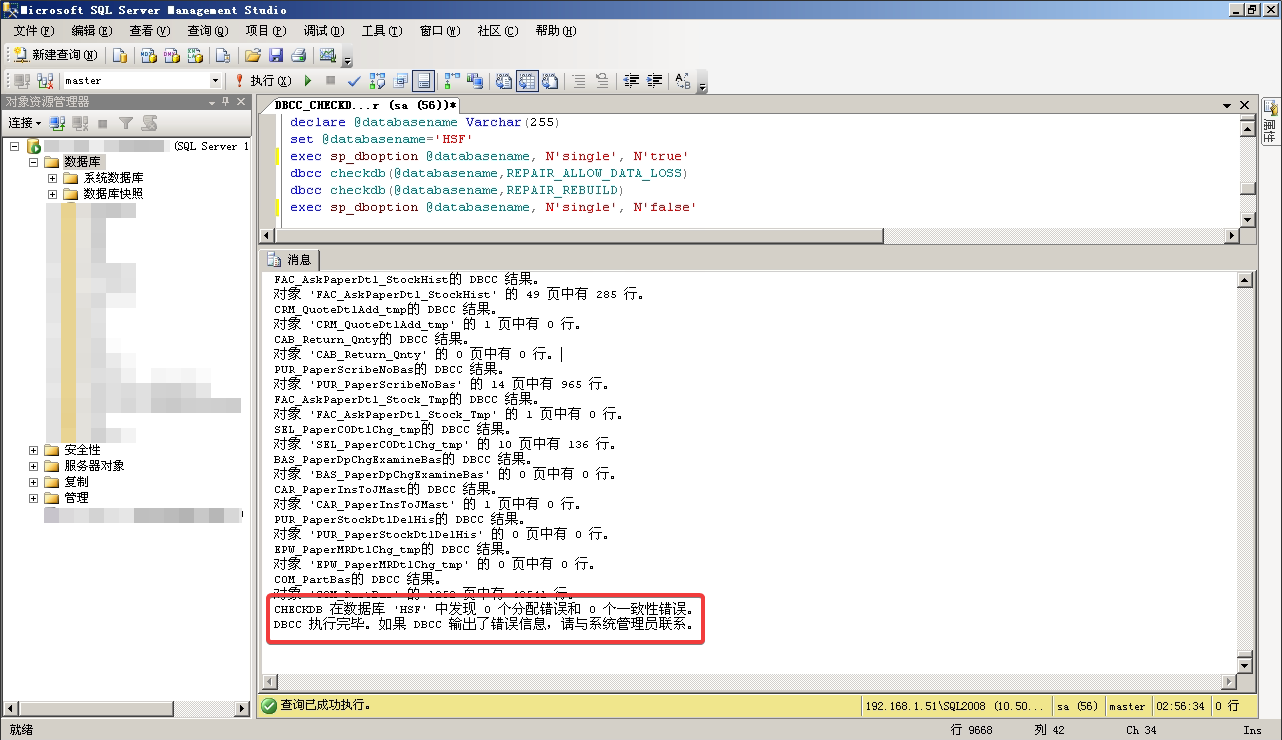
Task: Toggle the results to text mode button
Action: pos(504,80)
